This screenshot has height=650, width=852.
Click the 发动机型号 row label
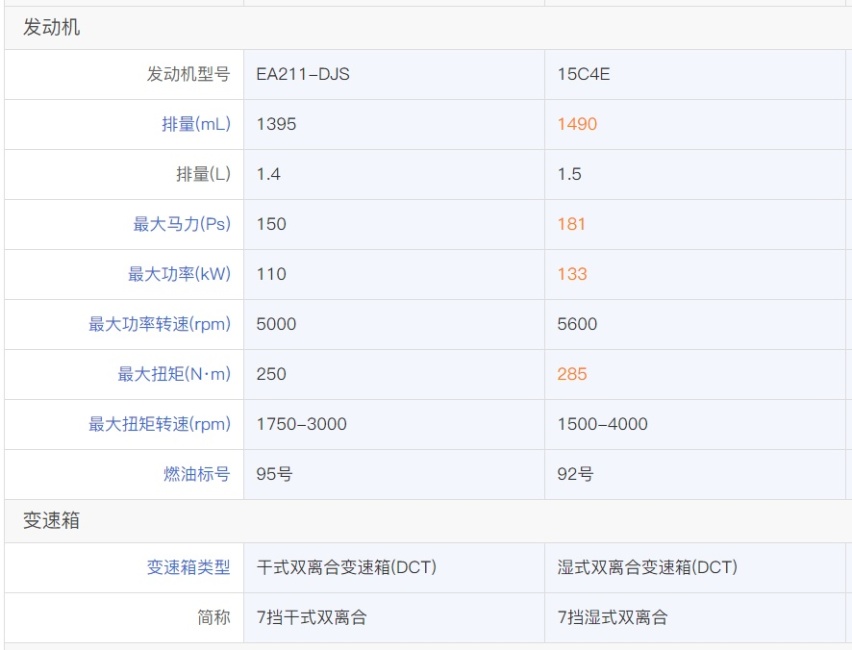pyautogui.click(x=189, y=74)
